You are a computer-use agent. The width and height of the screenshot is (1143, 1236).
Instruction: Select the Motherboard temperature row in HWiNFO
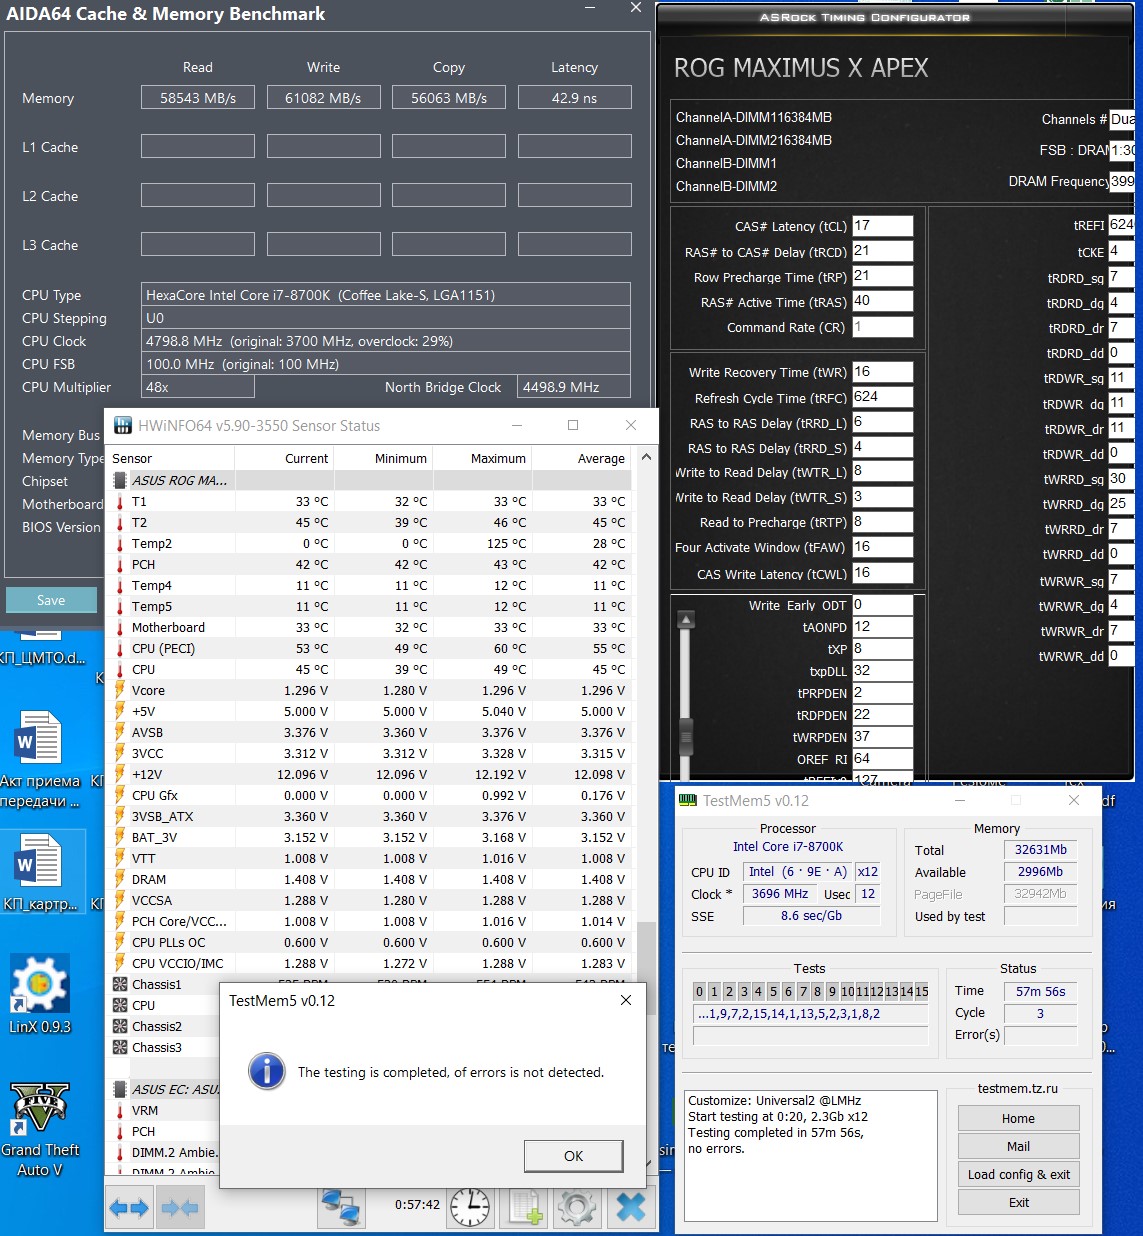click(x=370, y=627)
